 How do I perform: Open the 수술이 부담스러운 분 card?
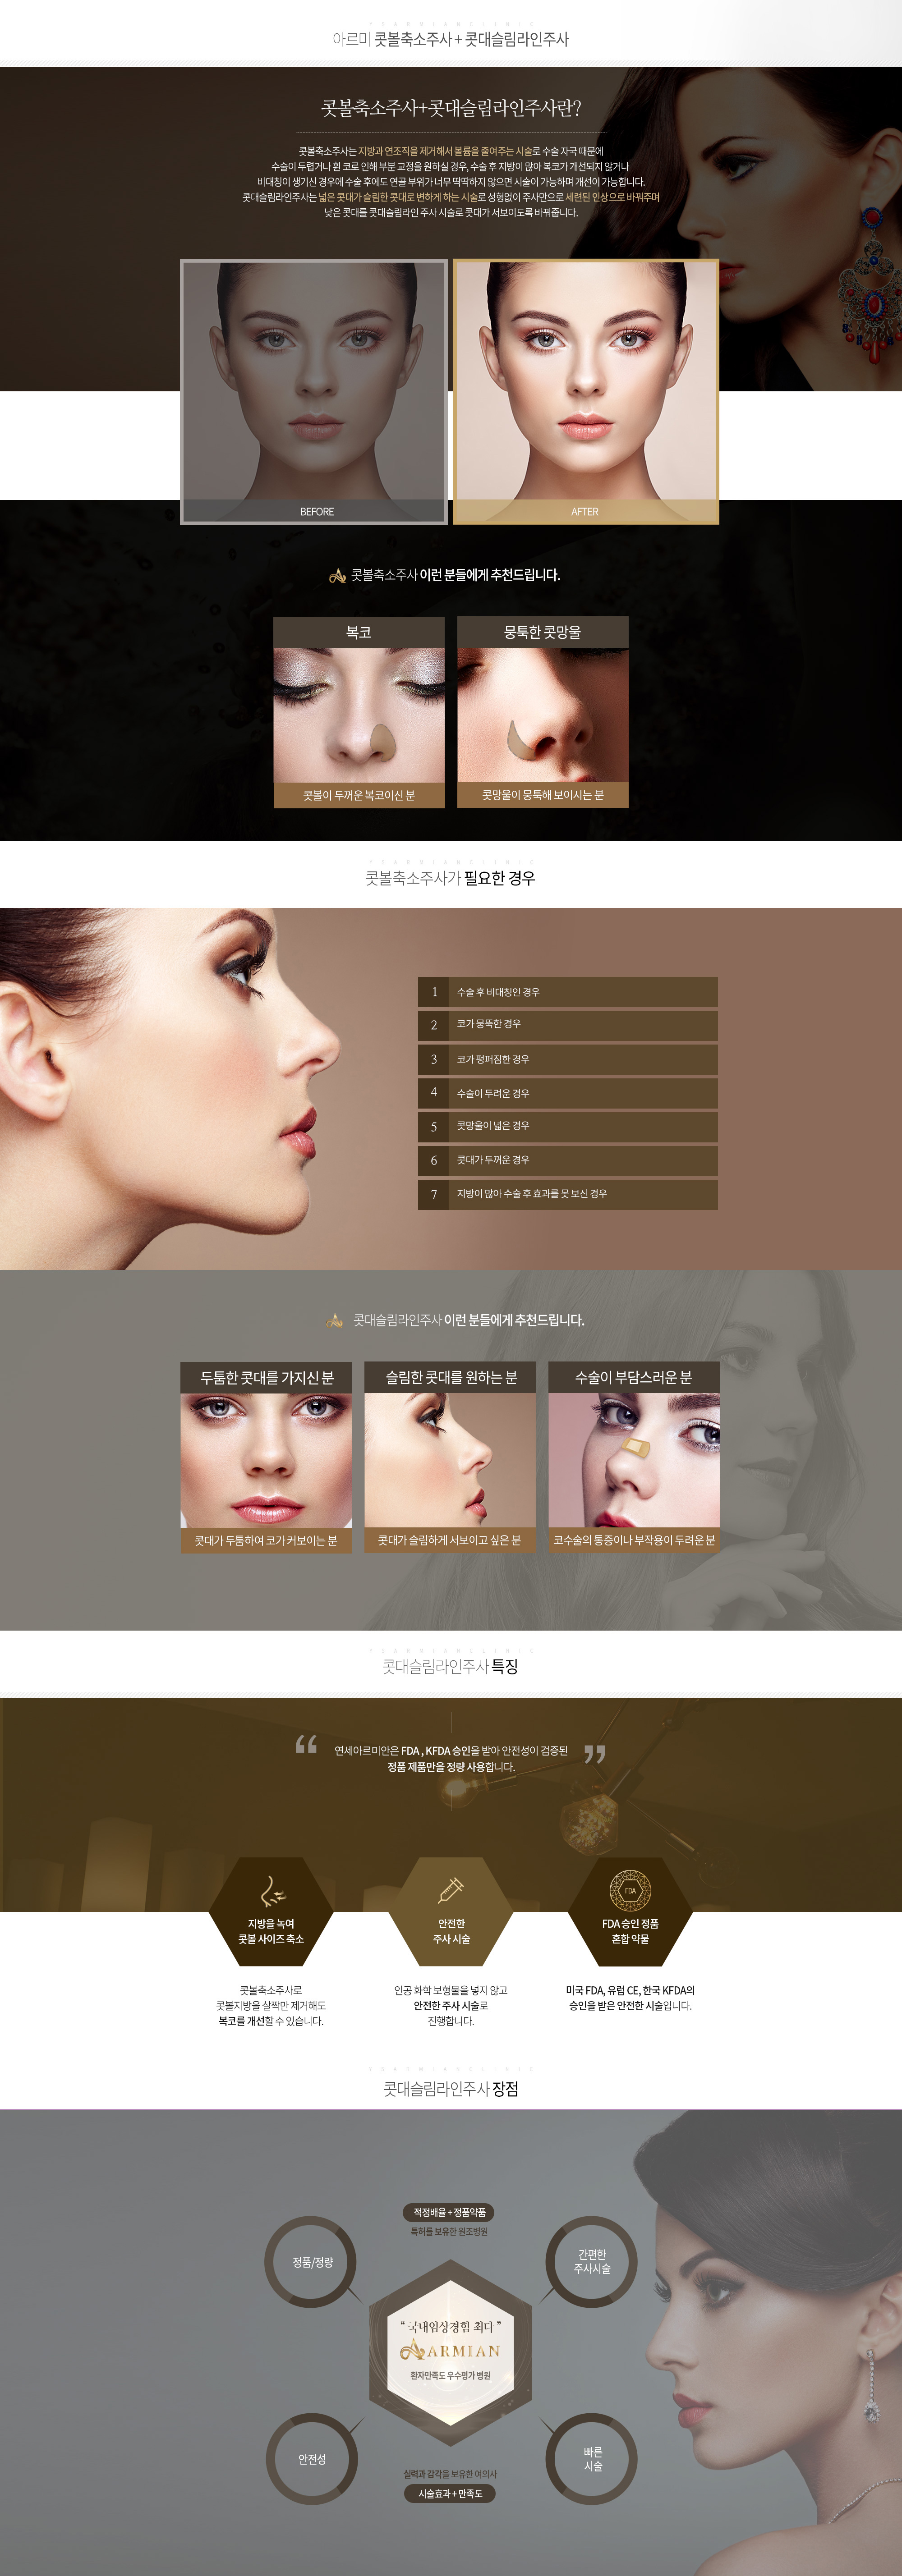pyautogui.click(x=634, y=1457)
